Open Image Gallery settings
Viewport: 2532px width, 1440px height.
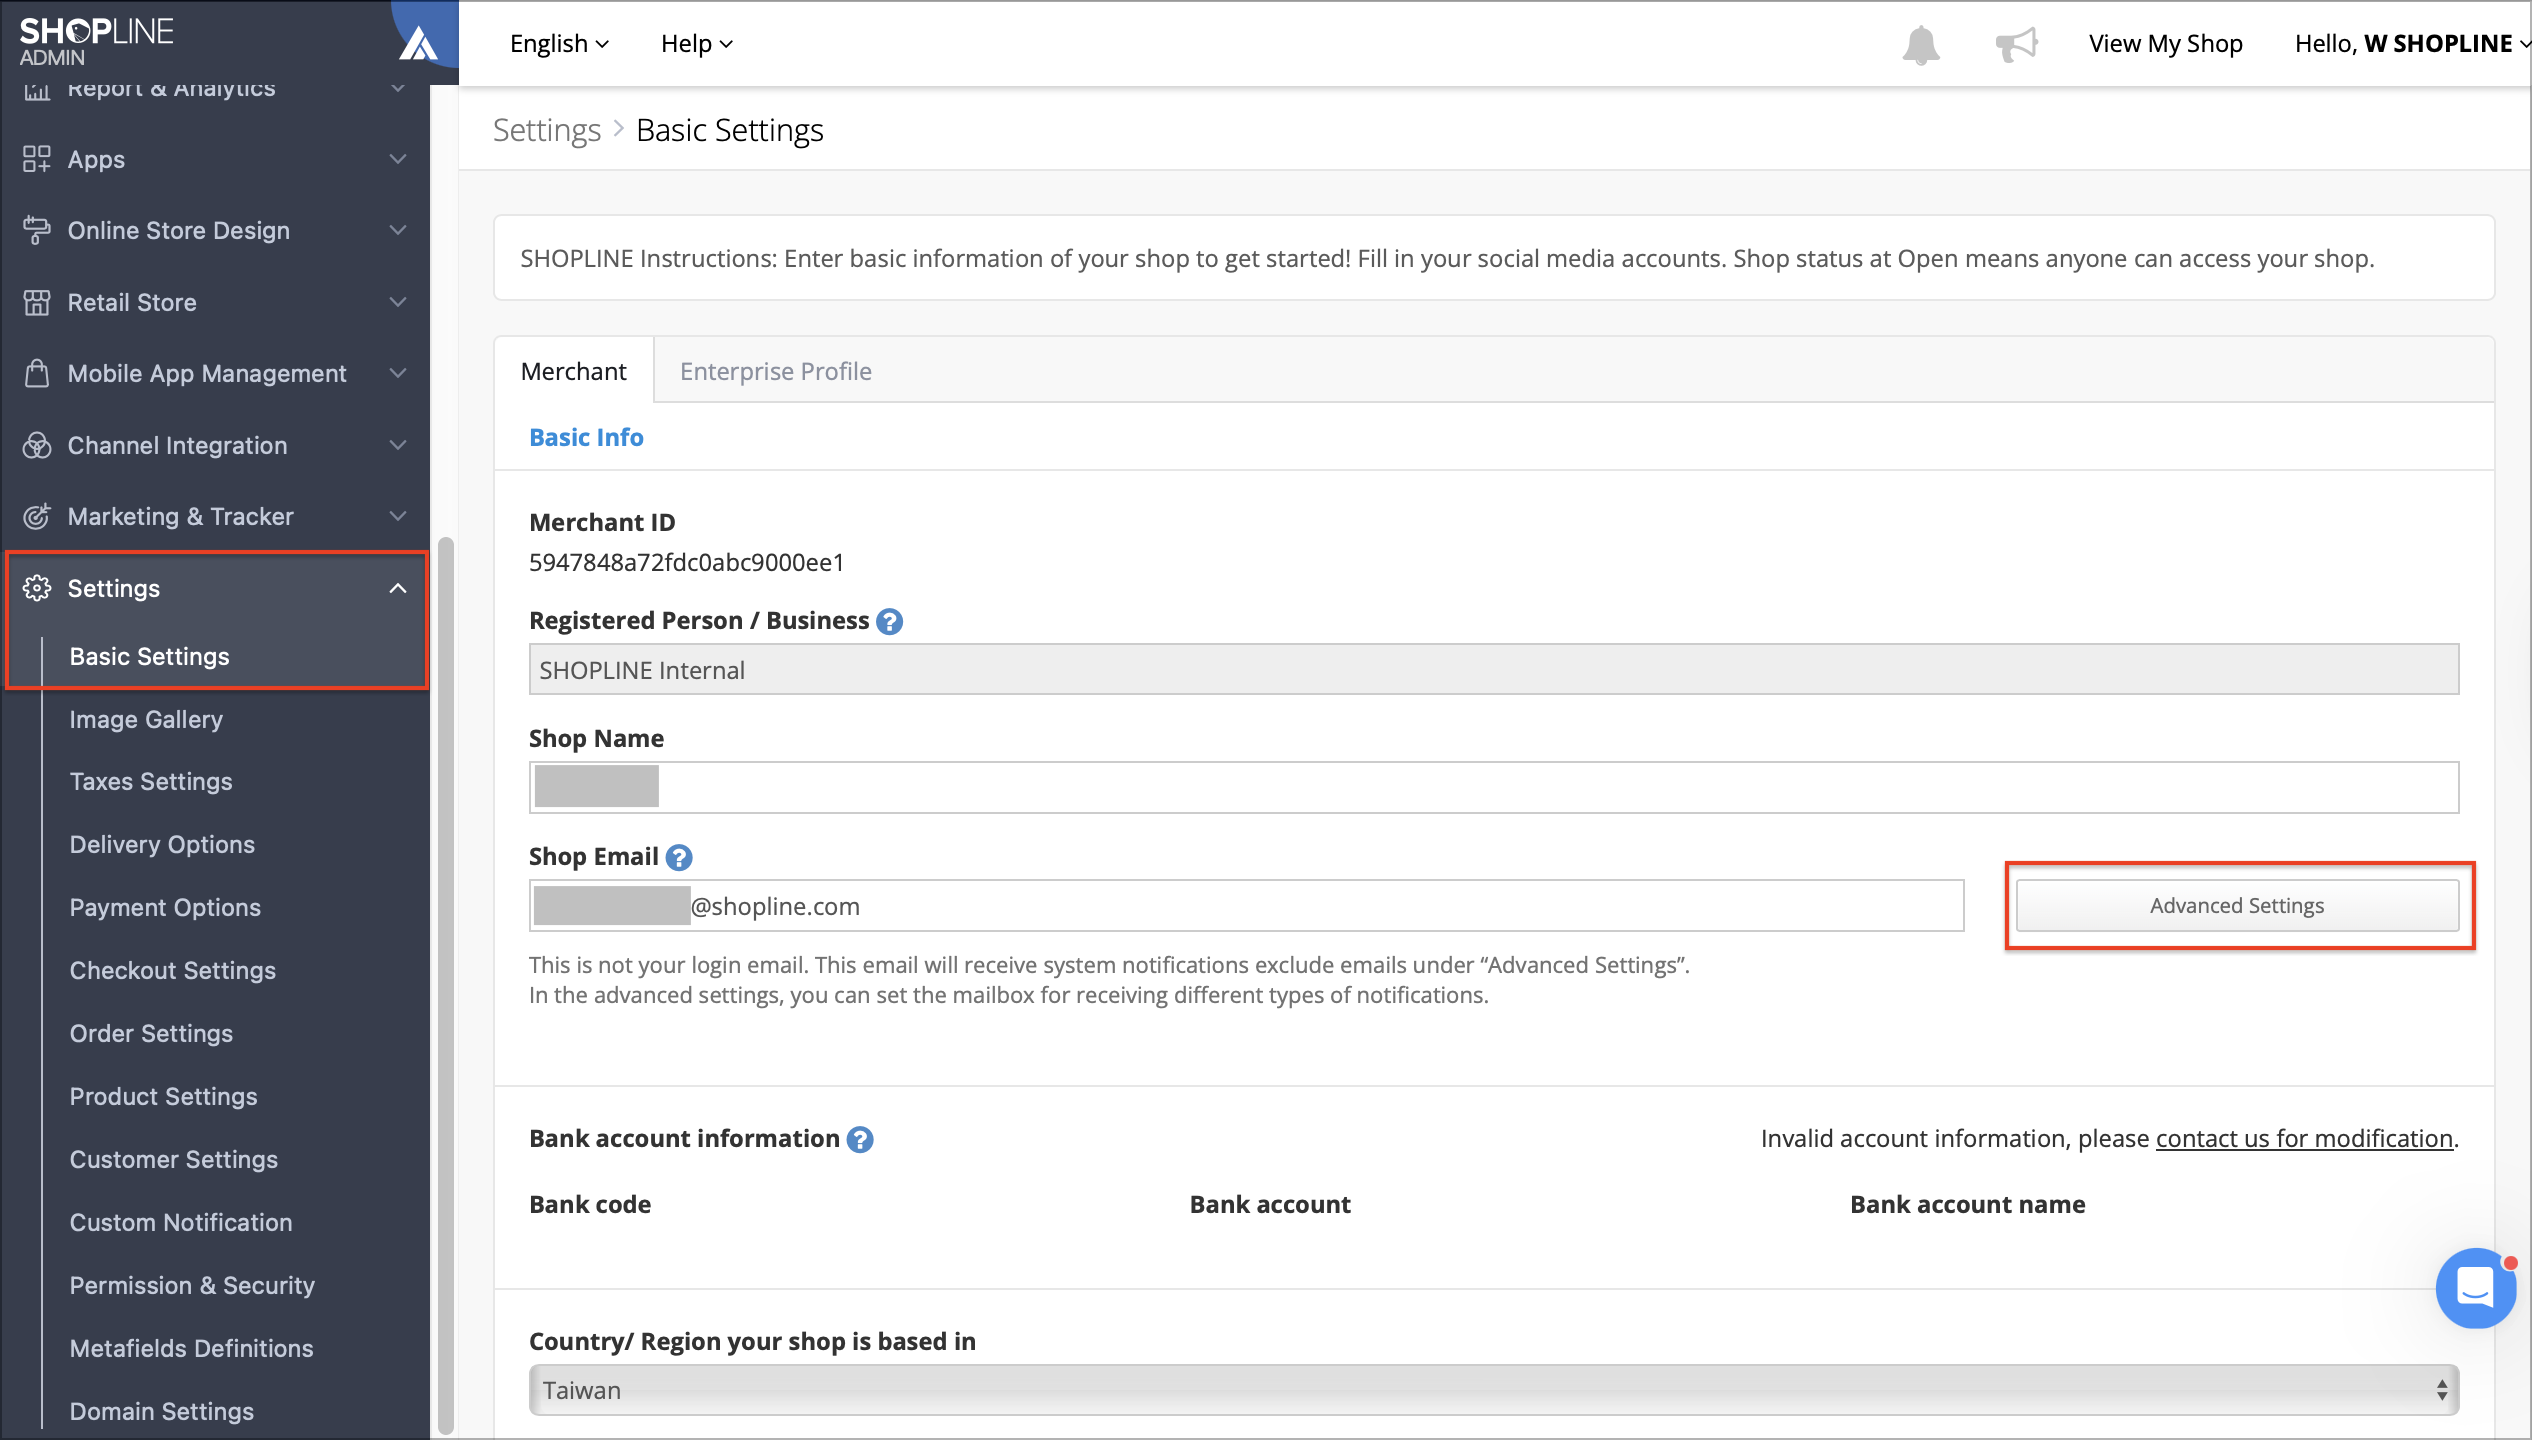point(146,719)
